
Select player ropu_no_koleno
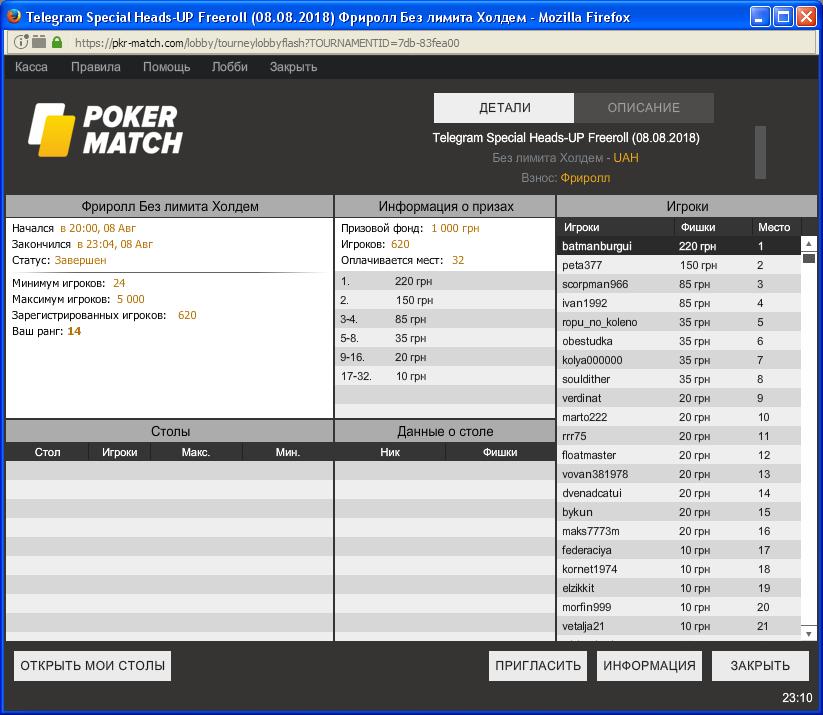679,322
